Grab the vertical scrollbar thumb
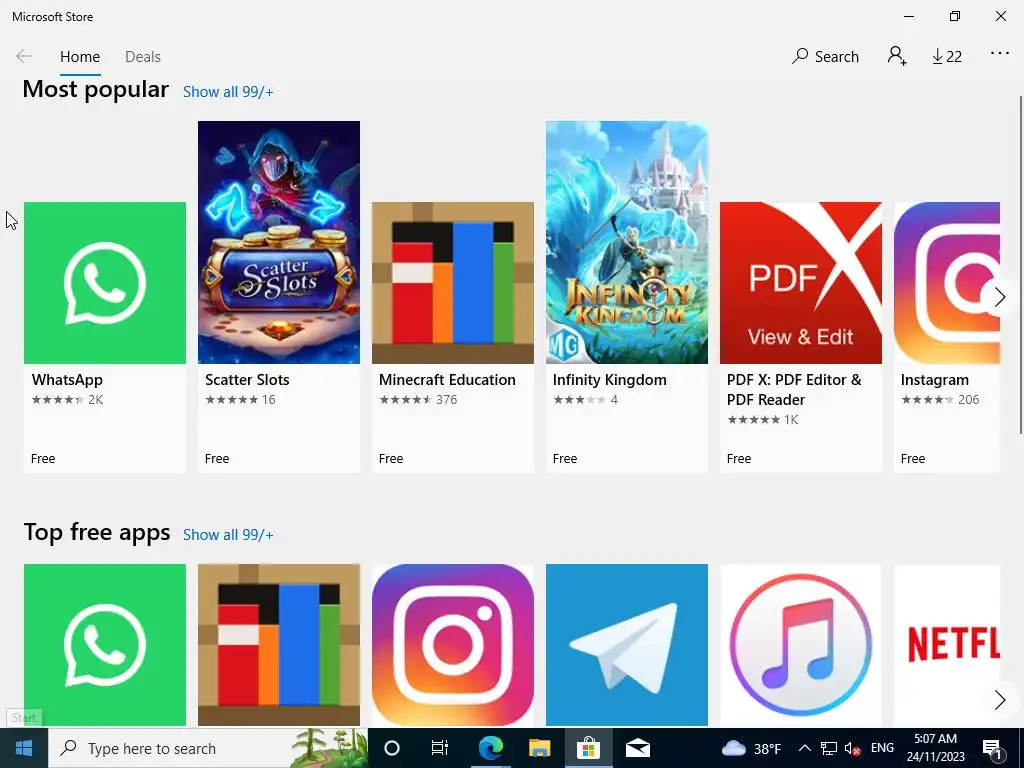The image size is (1024, 768). [x=1020, y=264]
